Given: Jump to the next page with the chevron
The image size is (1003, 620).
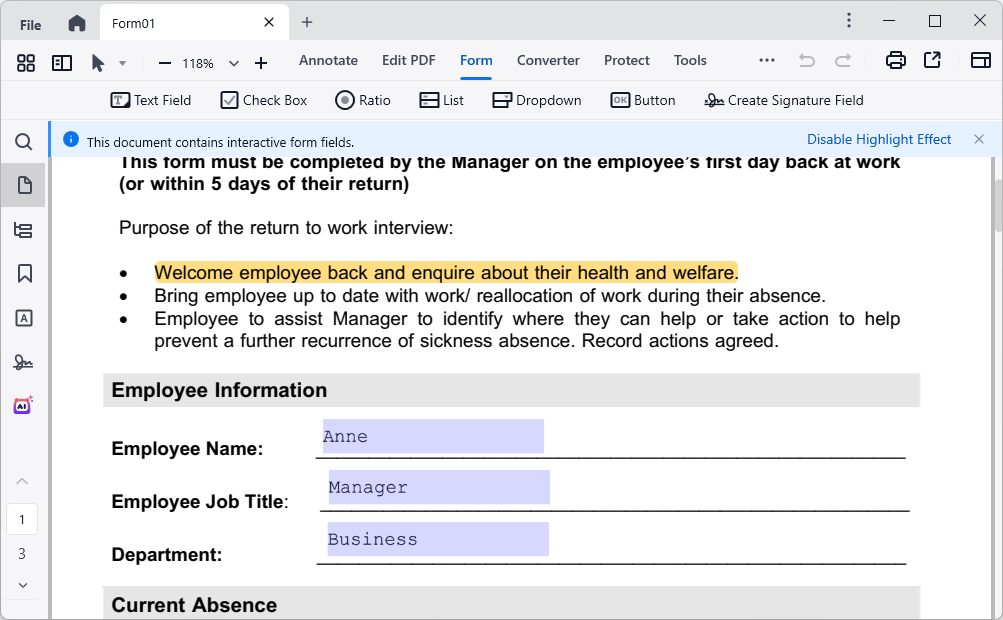Looking at the screenshot, I should click(x=22, y=586).
